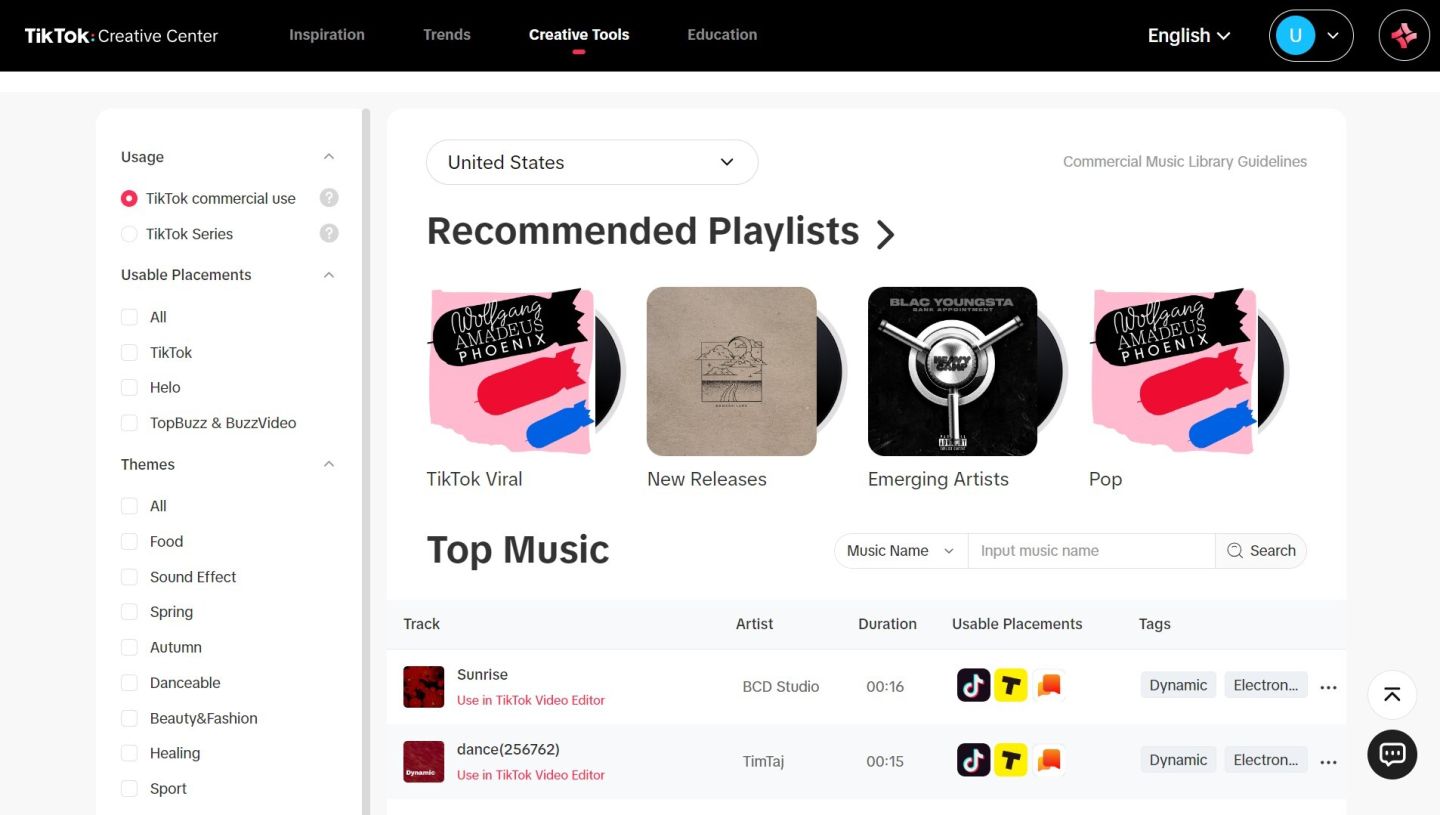Open the Inspiration menu item

(327, 34)
